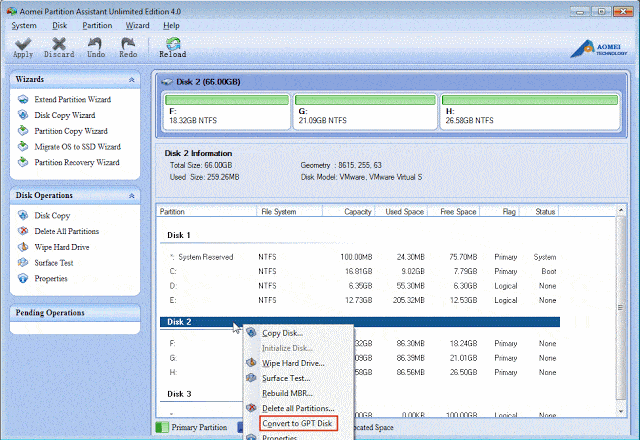The image size is (640, 440).
Task: Launch the Disk Copy Wizard icon
Action: click(x=23, y=115)
